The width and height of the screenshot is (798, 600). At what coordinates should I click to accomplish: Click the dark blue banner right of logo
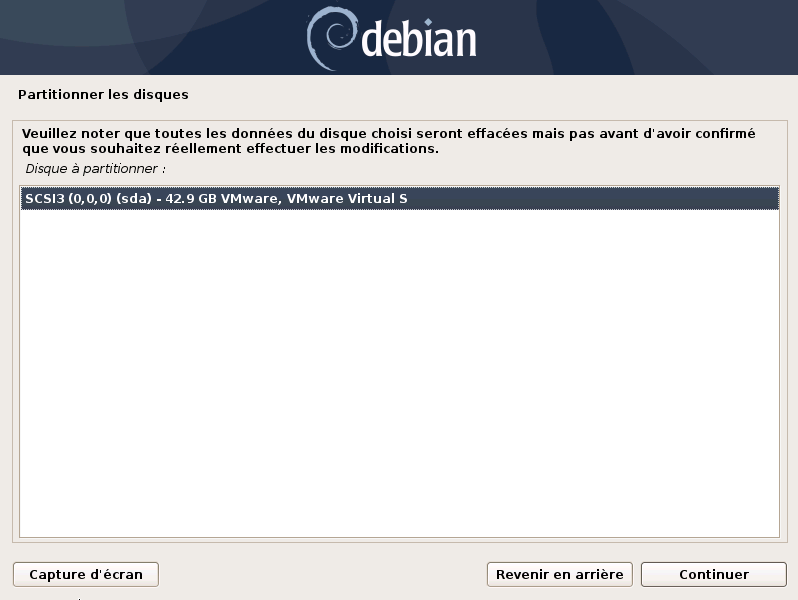[x=636, y=37]
